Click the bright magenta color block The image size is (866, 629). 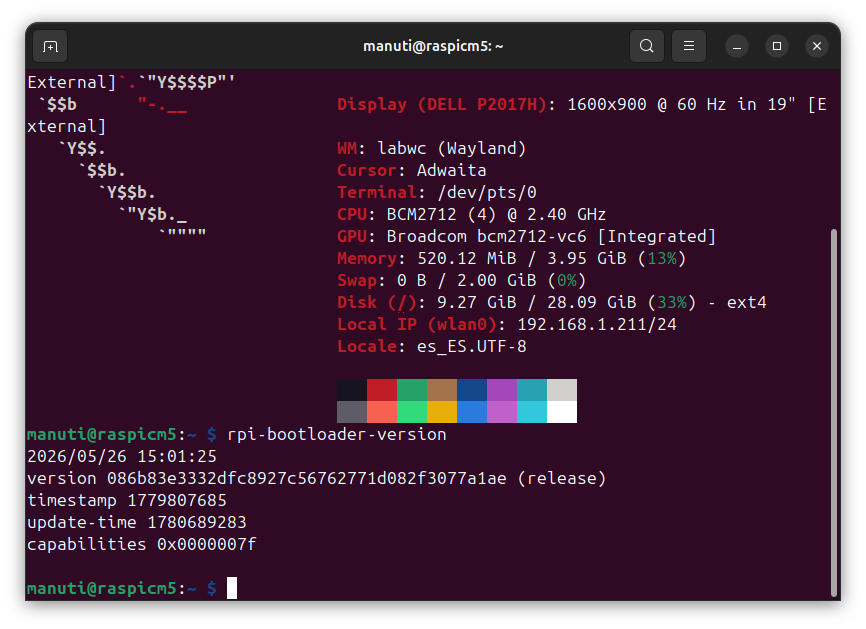502,412
